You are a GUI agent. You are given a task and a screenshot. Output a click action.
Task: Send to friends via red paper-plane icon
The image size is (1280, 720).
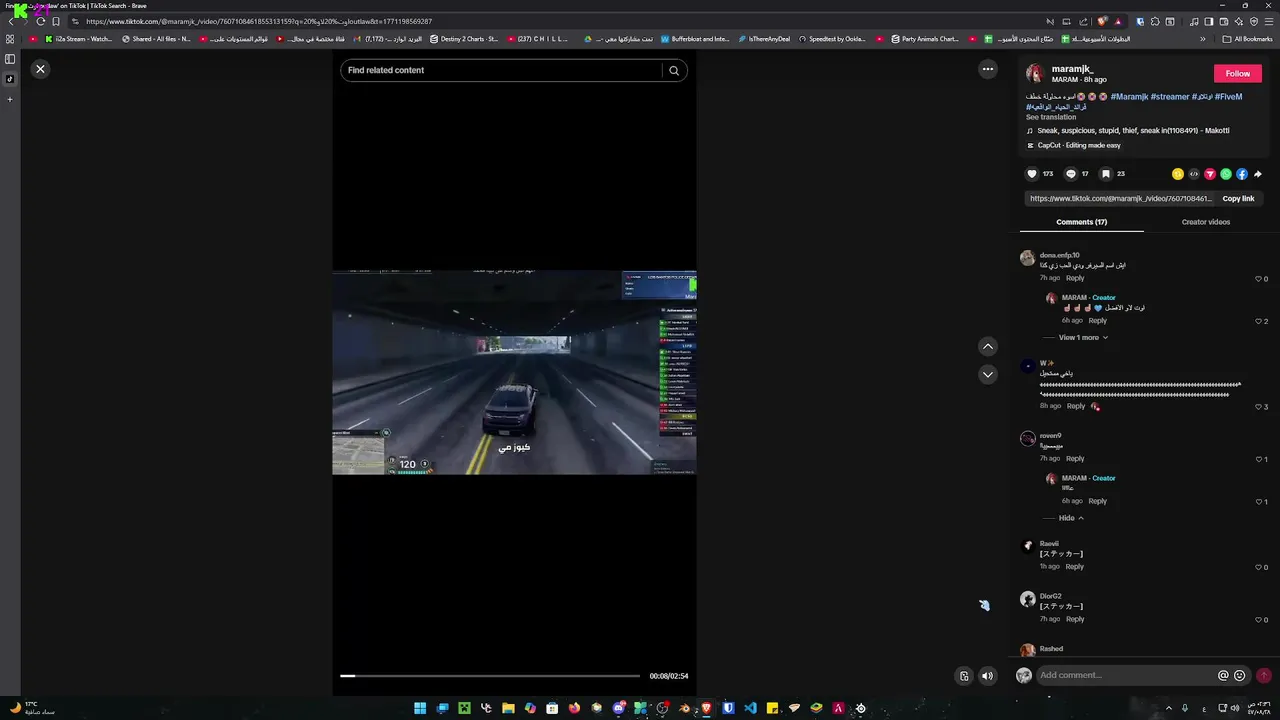tap(1210, 174)
